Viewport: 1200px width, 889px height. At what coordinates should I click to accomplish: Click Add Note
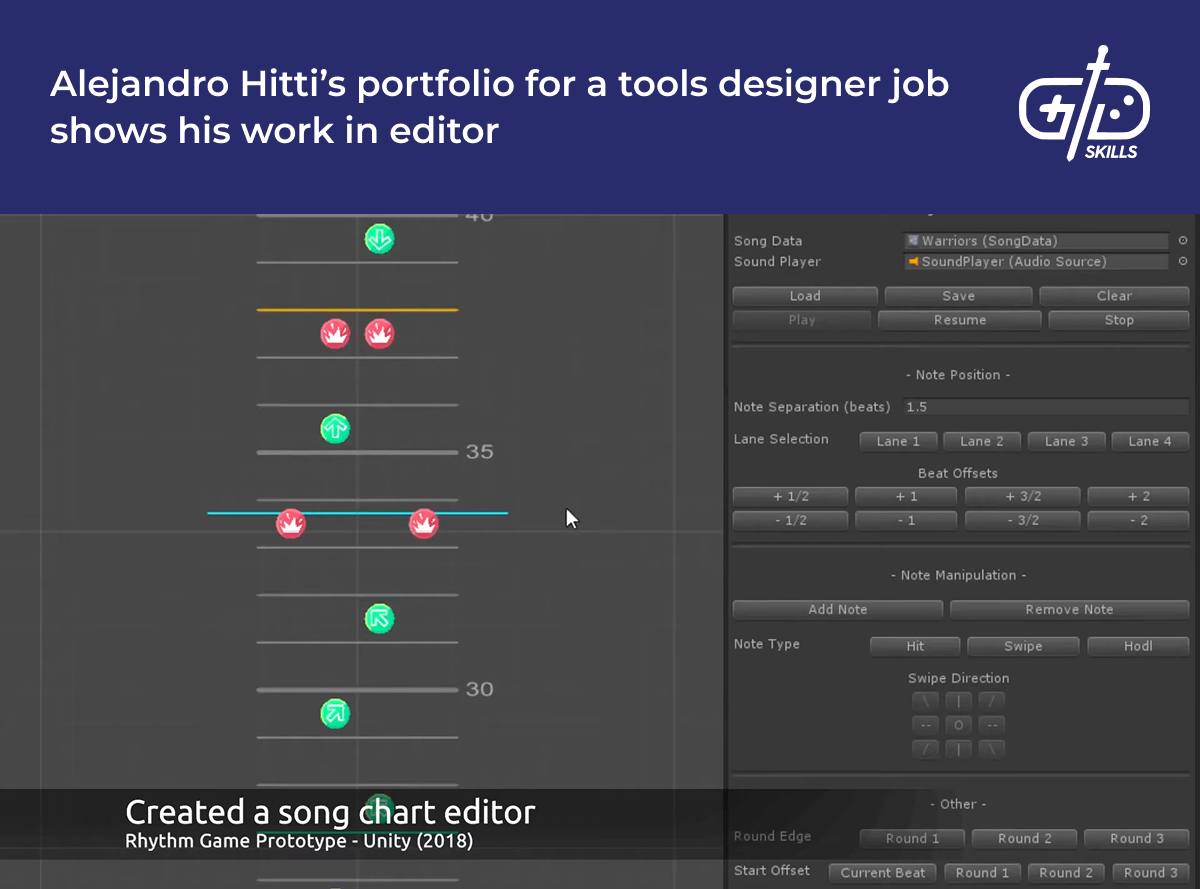[837, 609]
